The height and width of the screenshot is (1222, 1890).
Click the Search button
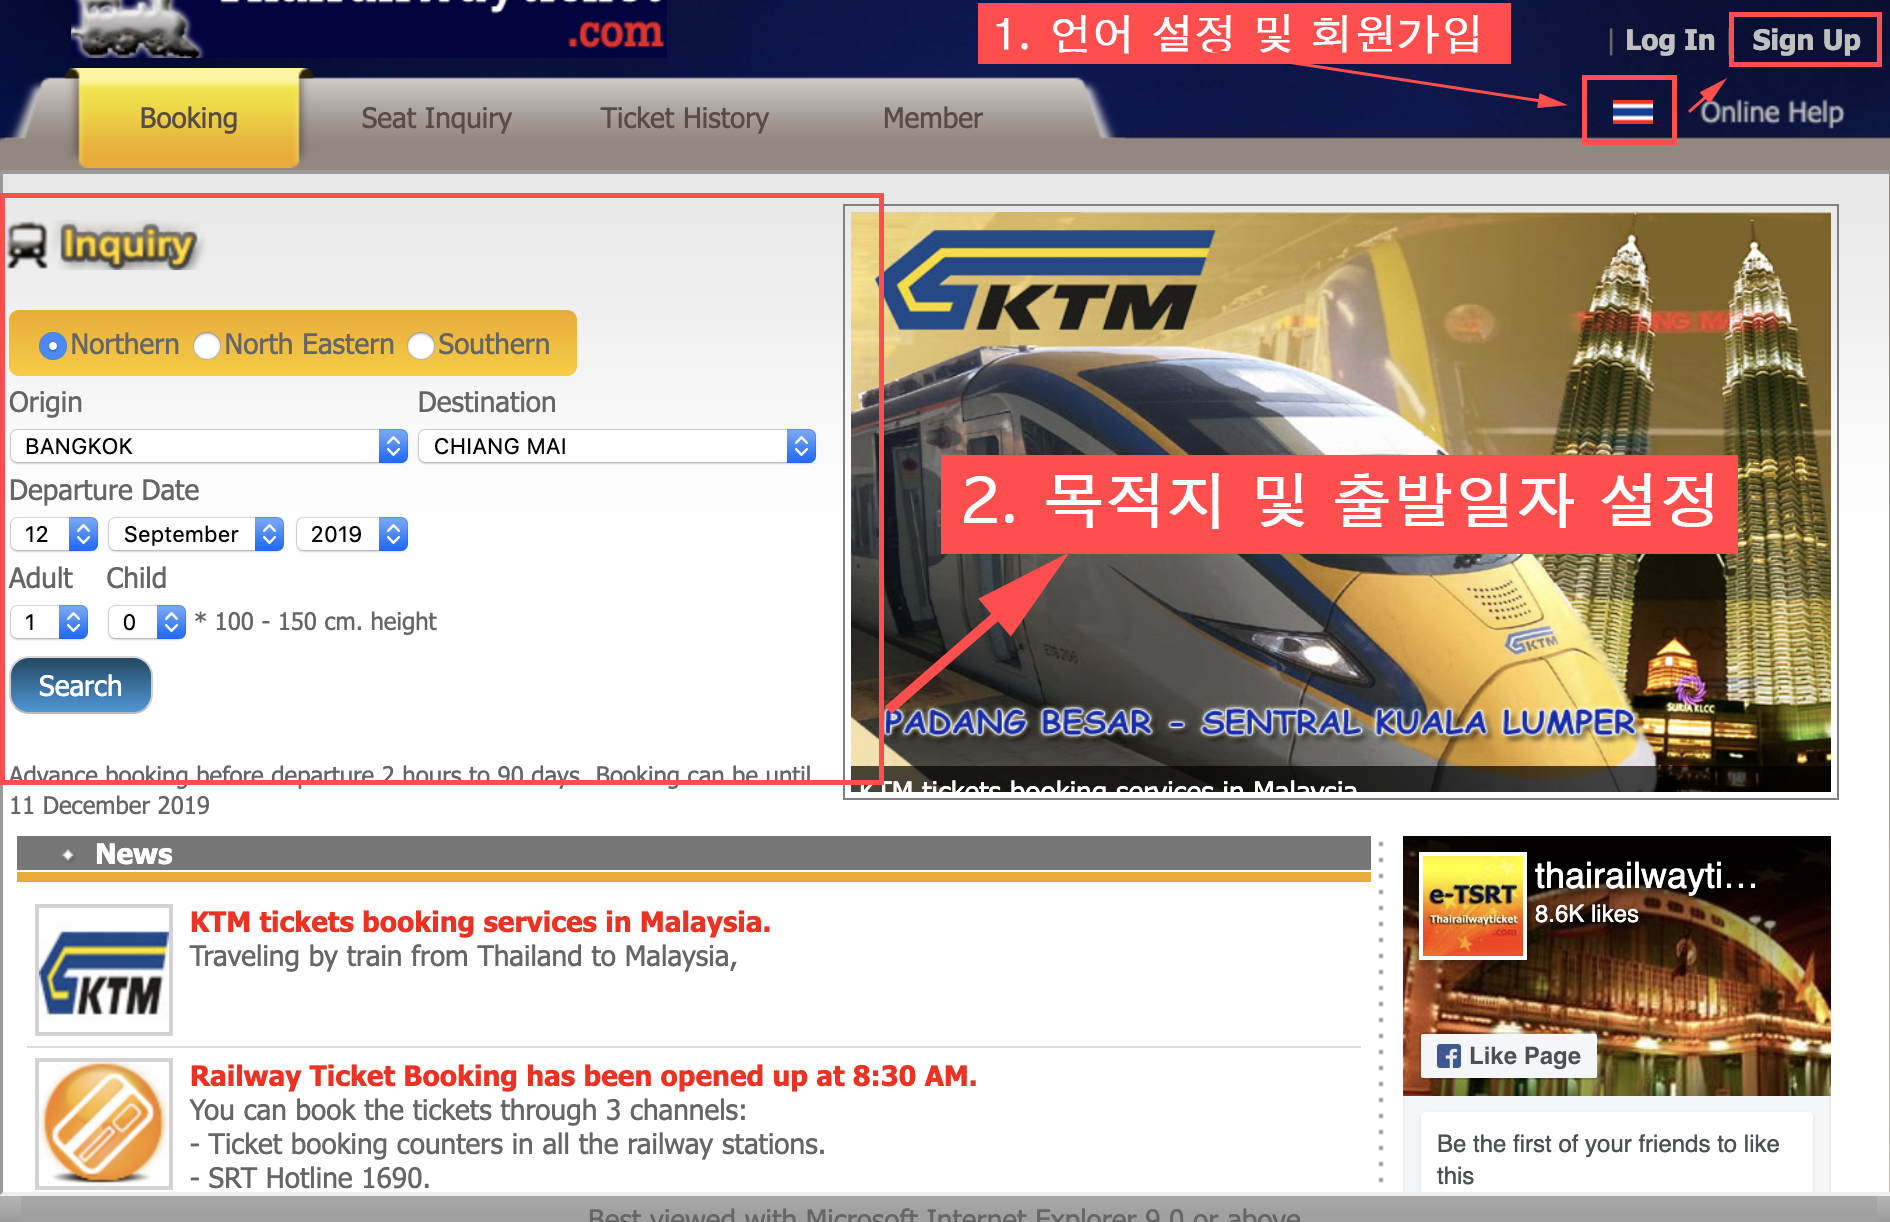[x=81, y=686]
